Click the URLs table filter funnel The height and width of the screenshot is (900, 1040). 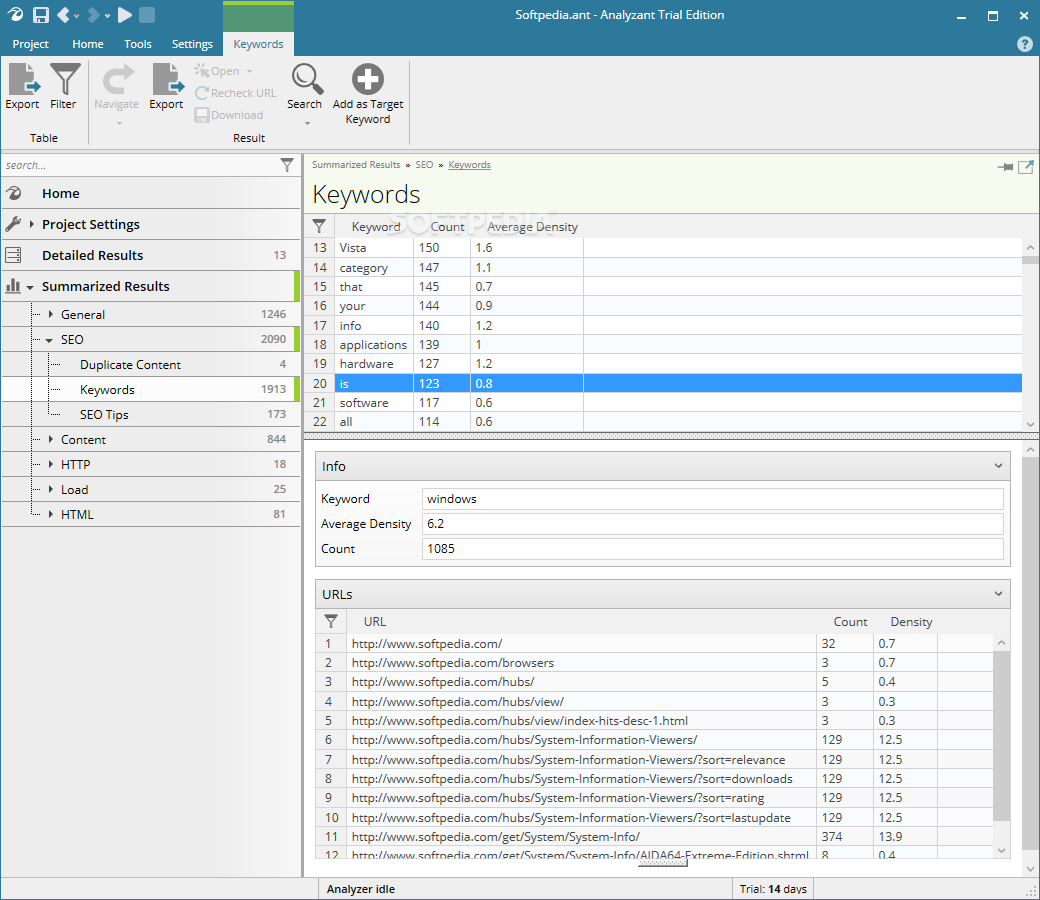pos(331,621)
